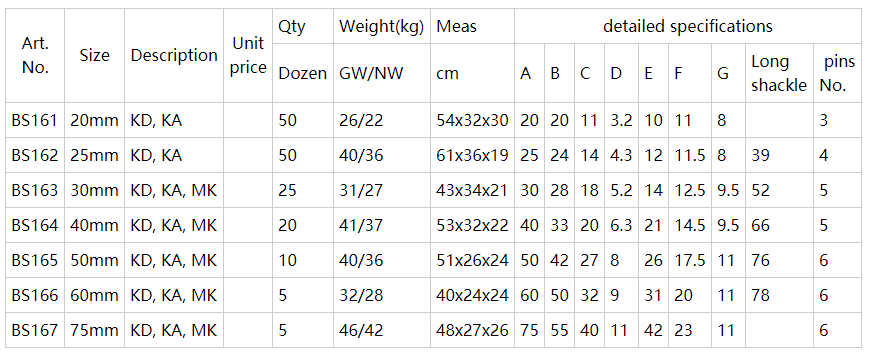This screenshot has height=361, width=885.
Task: Select the 17.5 value in column F
Action: pos(690,260)
